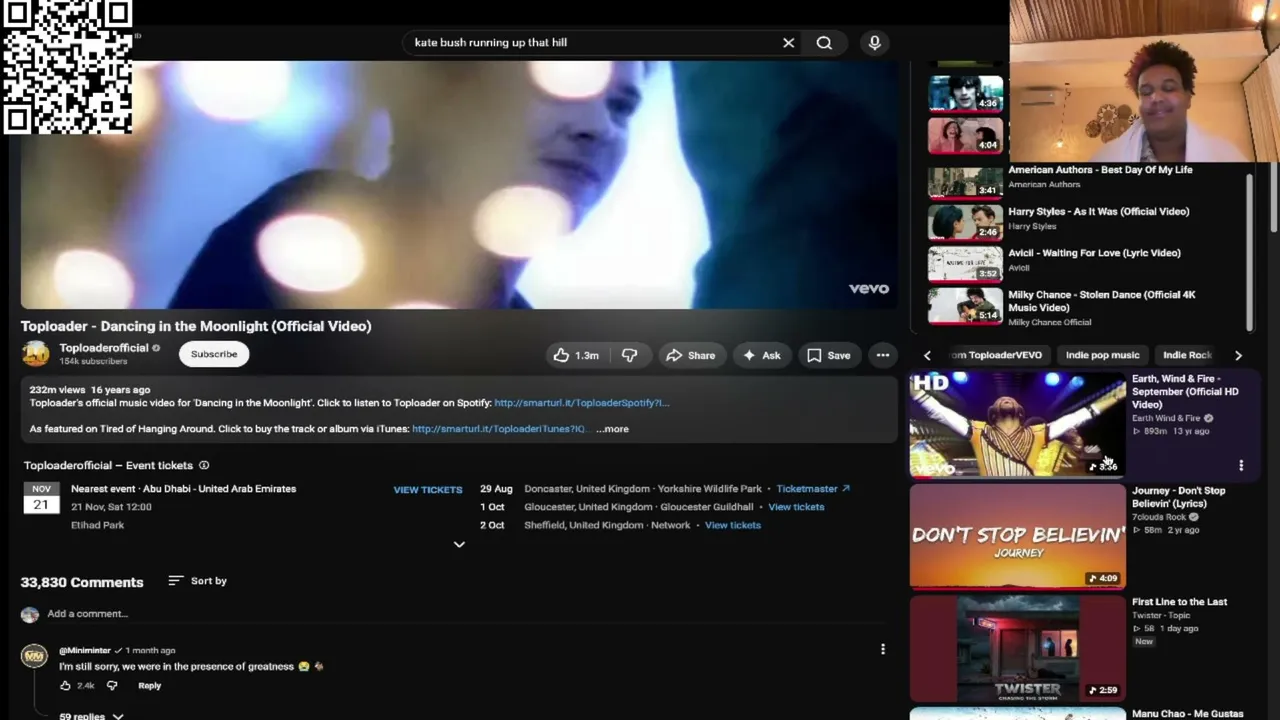The height and width of the screenshot is (720, 1280).
Task: Click the Milky Chance playlist thumbnail
Action: click(x=966, y=306)
